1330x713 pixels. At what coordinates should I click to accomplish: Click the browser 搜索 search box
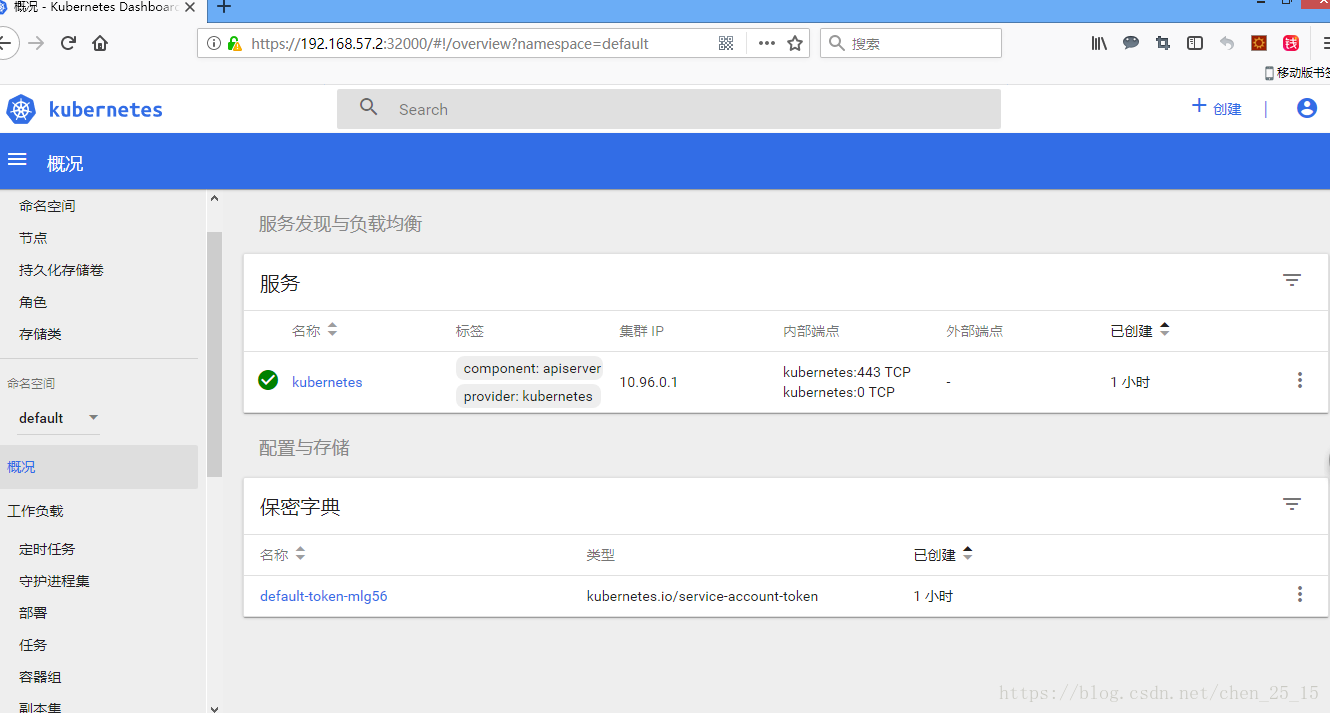(x=911, y=43)
